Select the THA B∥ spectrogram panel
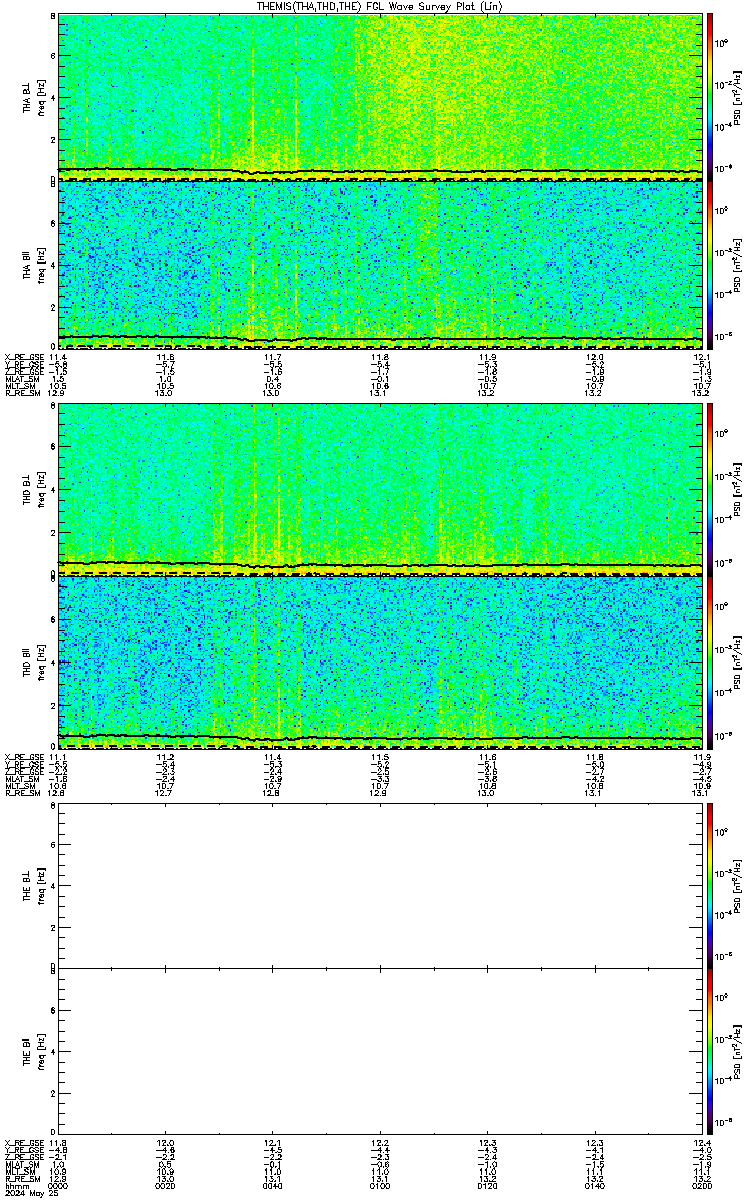 [x=379, y=264]
